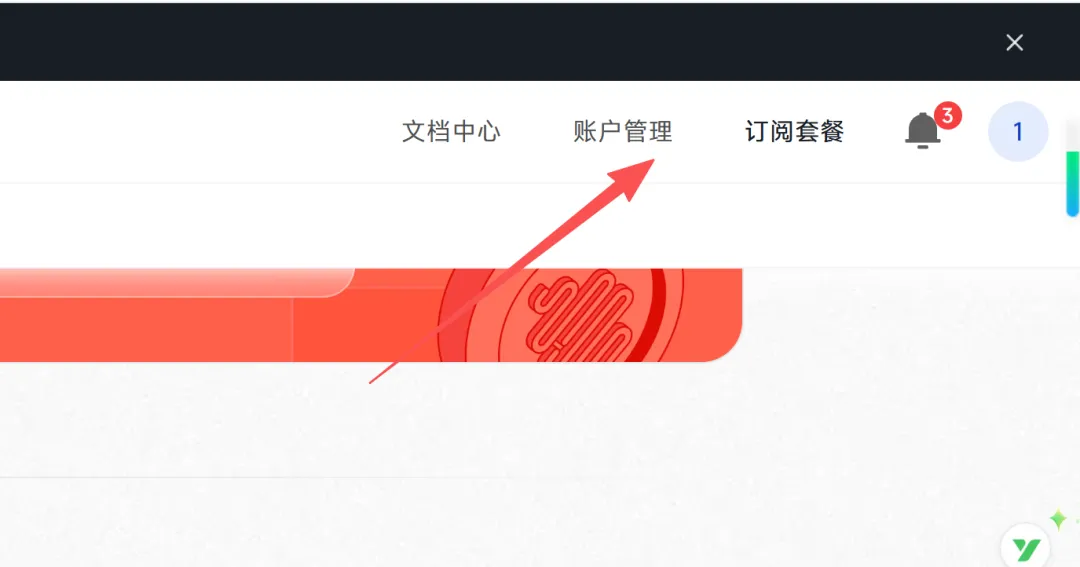The height and width of the screenshot is (567, 1080).
Task: Visit the documentation center link 文档中心
Action: [451, 132]
